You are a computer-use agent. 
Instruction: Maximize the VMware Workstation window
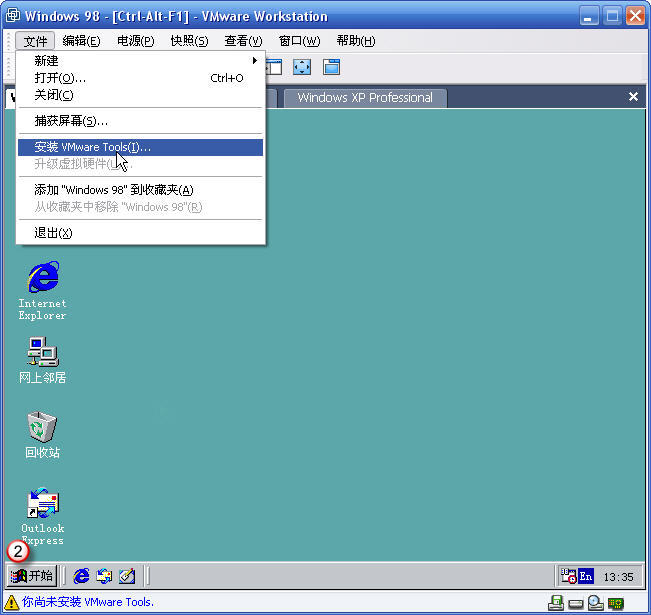coord(612,17)
